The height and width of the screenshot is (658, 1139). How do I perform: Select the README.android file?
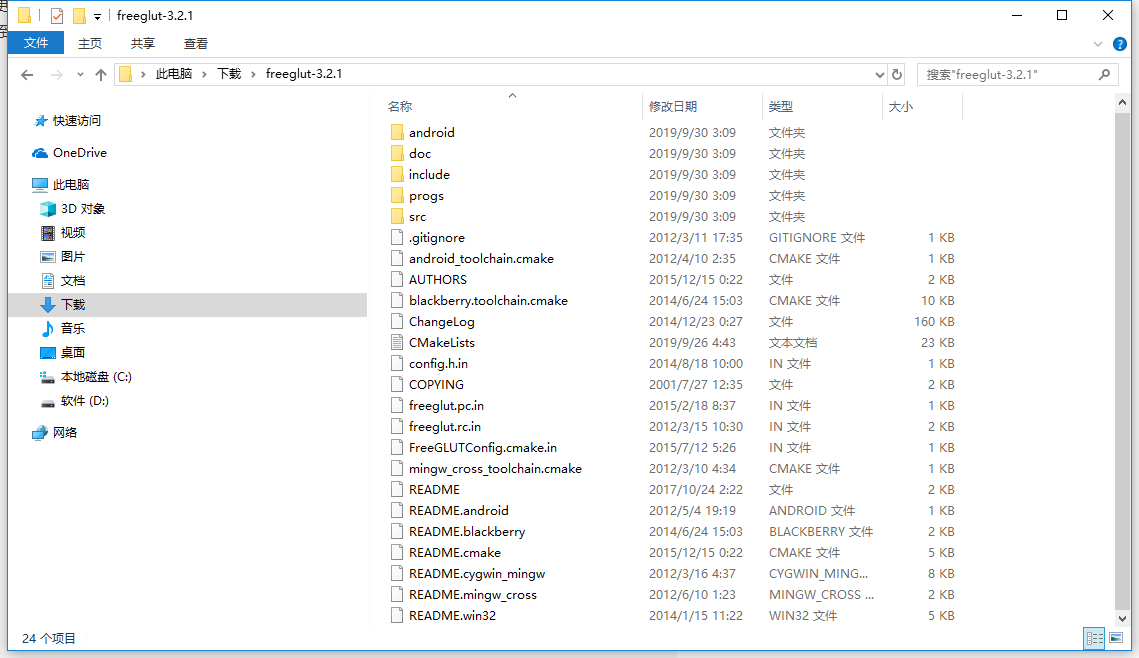(x=458, y=511)
